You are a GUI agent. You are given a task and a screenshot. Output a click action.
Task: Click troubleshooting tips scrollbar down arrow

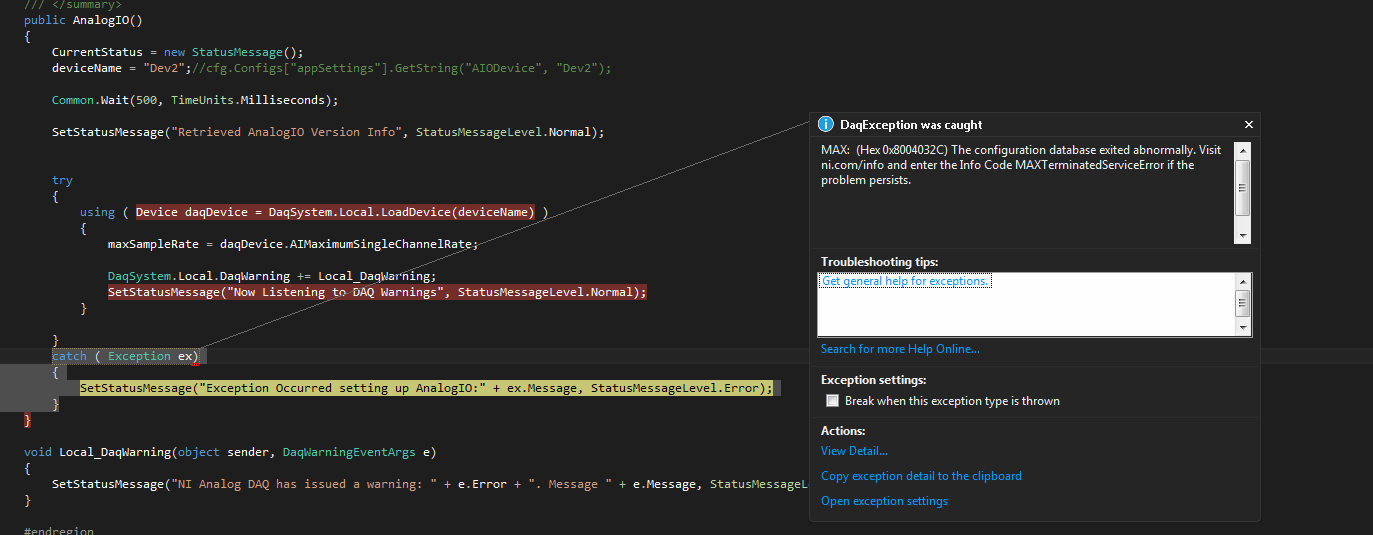(x=1243, y=328)
